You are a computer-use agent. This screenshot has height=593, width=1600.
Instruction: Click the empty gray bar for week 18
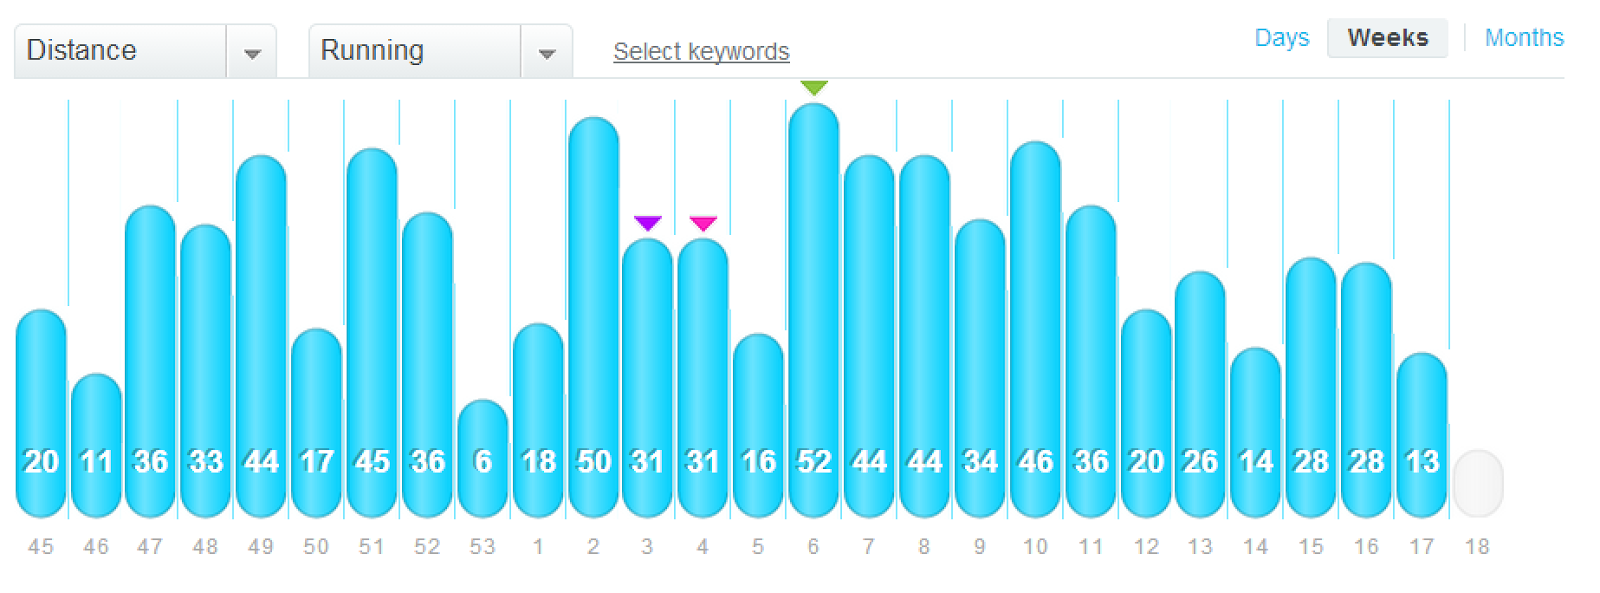click(1477, 484)
